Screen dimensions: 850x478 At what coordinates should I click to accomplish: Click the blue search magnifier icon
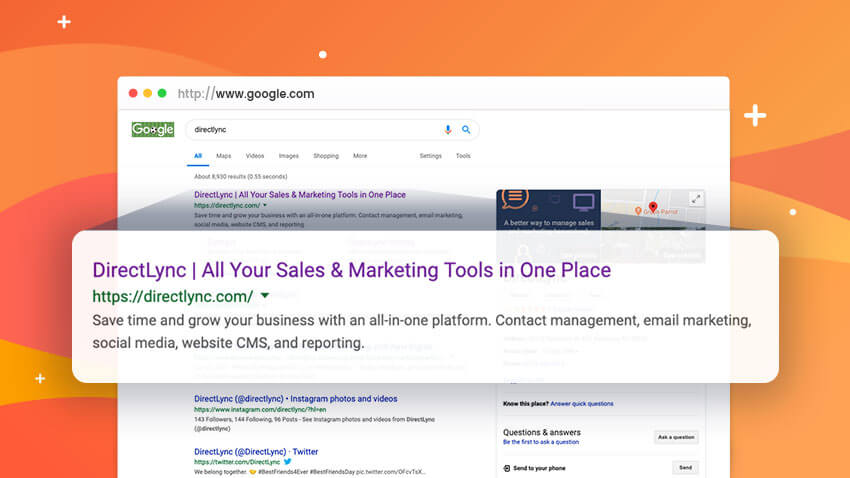coord(466,130)
